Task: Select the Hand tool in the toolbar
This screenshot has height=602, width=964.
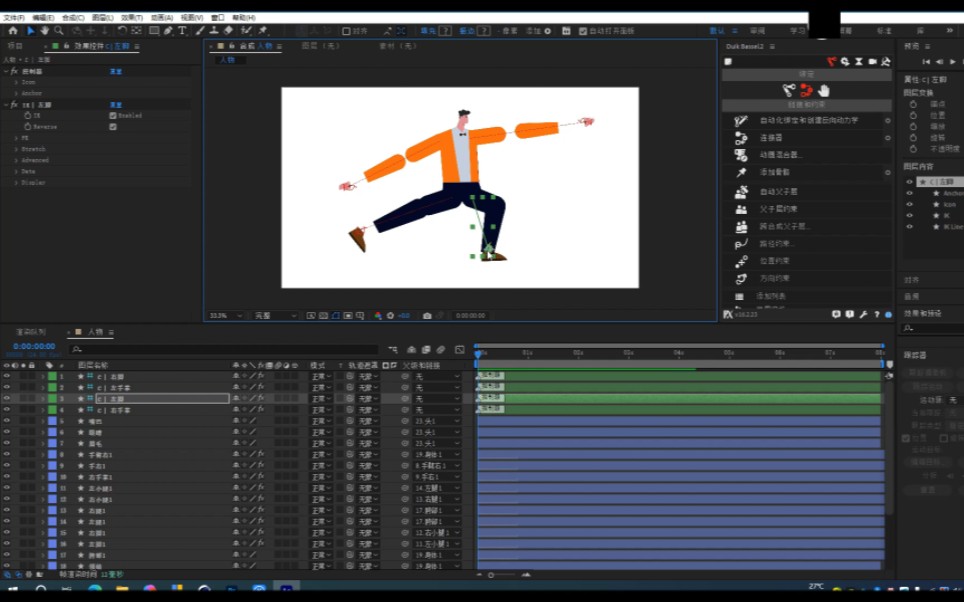Action: tap(45, 31)
